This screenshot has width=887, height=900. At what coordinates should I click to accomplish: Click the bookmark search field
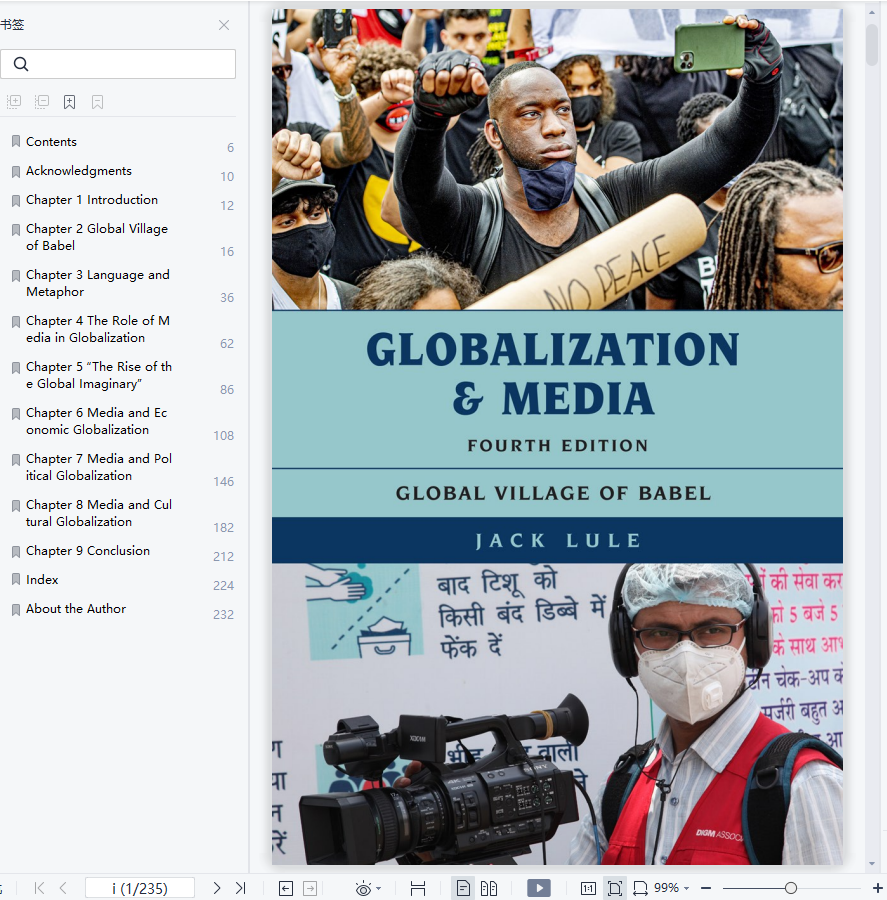(x=118, y=64)
